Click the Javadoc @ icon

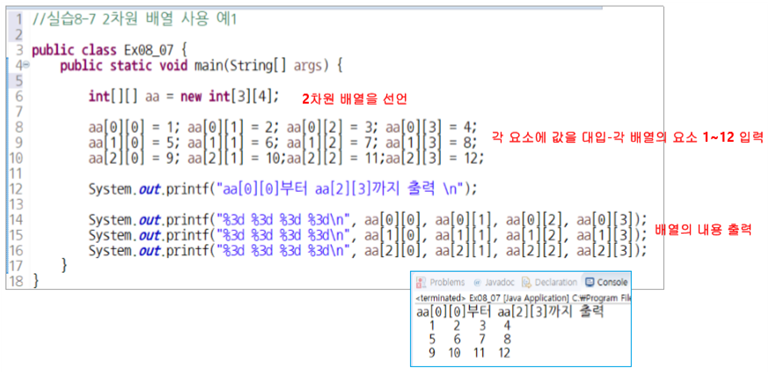pyautogui.click(x=477, y=283)
